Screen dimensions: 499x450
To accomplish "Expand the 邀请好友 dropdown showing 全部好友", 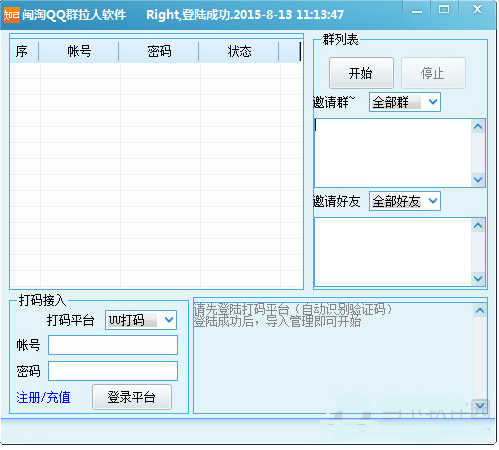I will click(405, 201).
